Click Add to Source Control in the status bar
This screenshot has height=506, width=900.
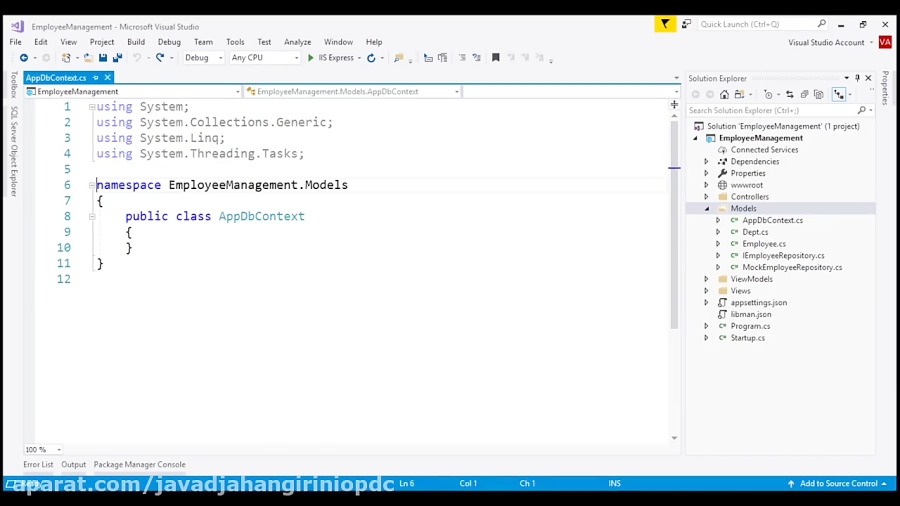pos(838,484)
